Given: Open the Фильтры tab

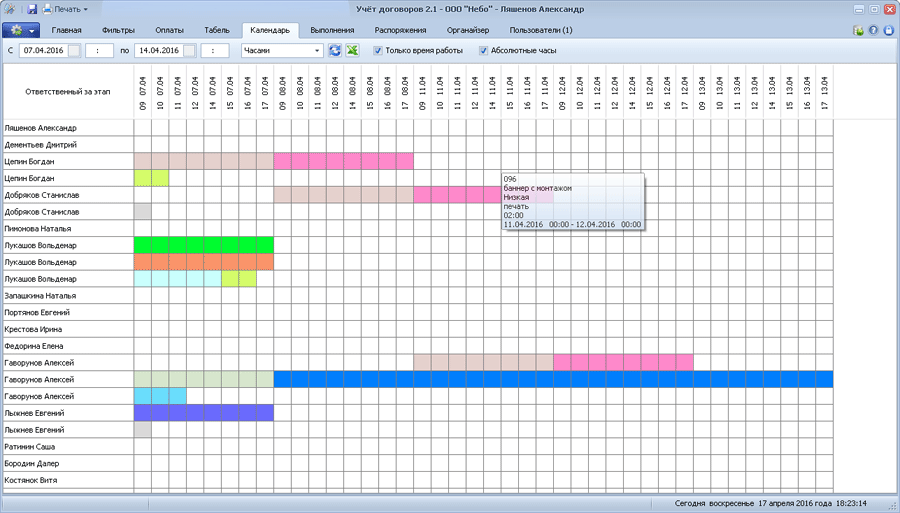Looking at the screenshot, I should click(118, 30).
